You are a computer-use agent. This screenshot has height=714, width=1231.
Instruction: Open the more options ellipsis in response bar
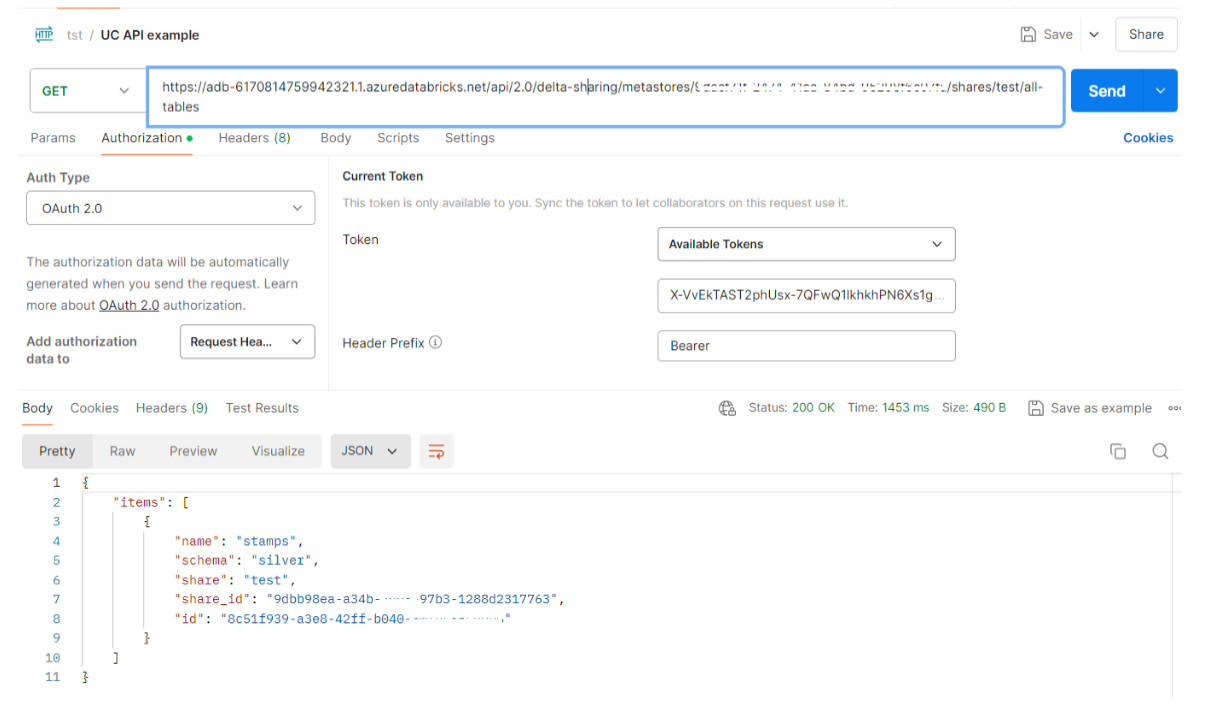pyautogui.click(x=1174, y=408)
